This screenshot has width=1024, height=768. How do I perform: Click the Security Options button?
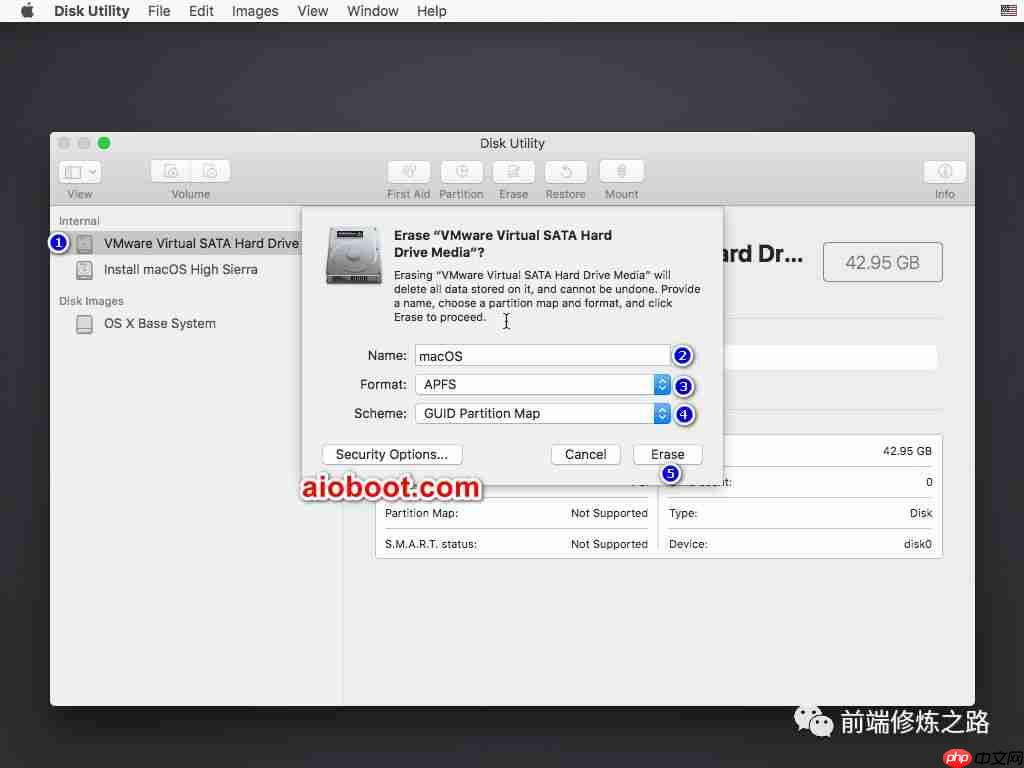[392, 455]
